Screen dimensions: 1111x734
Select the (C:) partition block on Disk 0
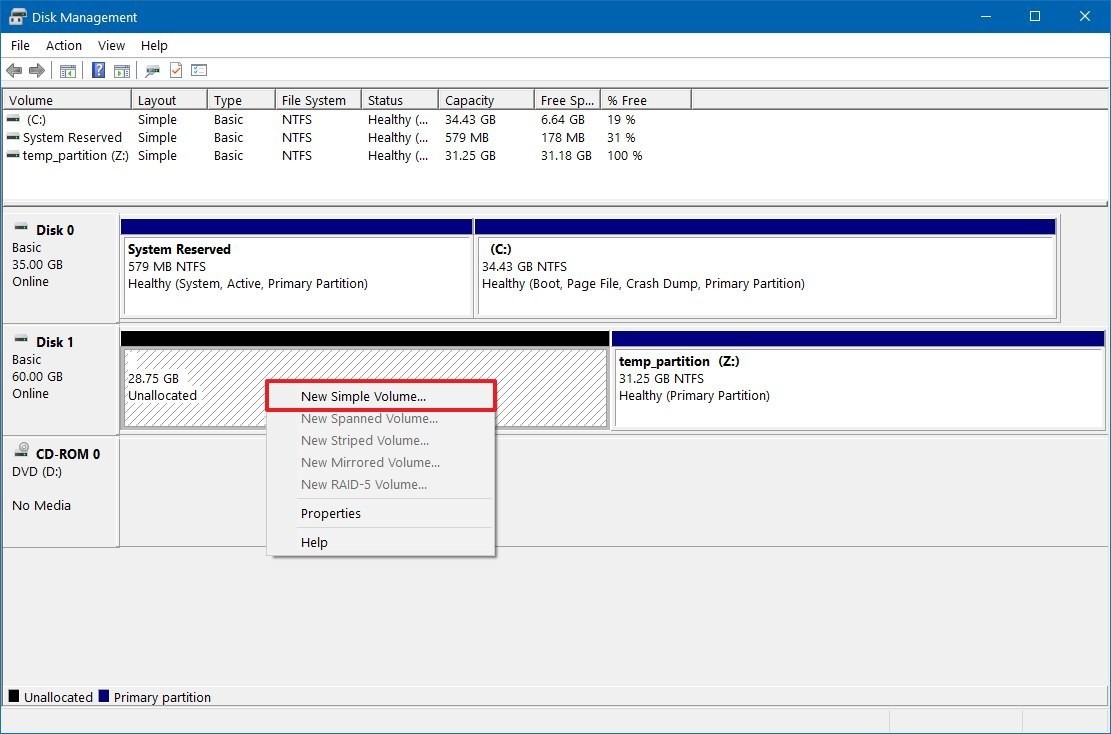tap(765, 275)
